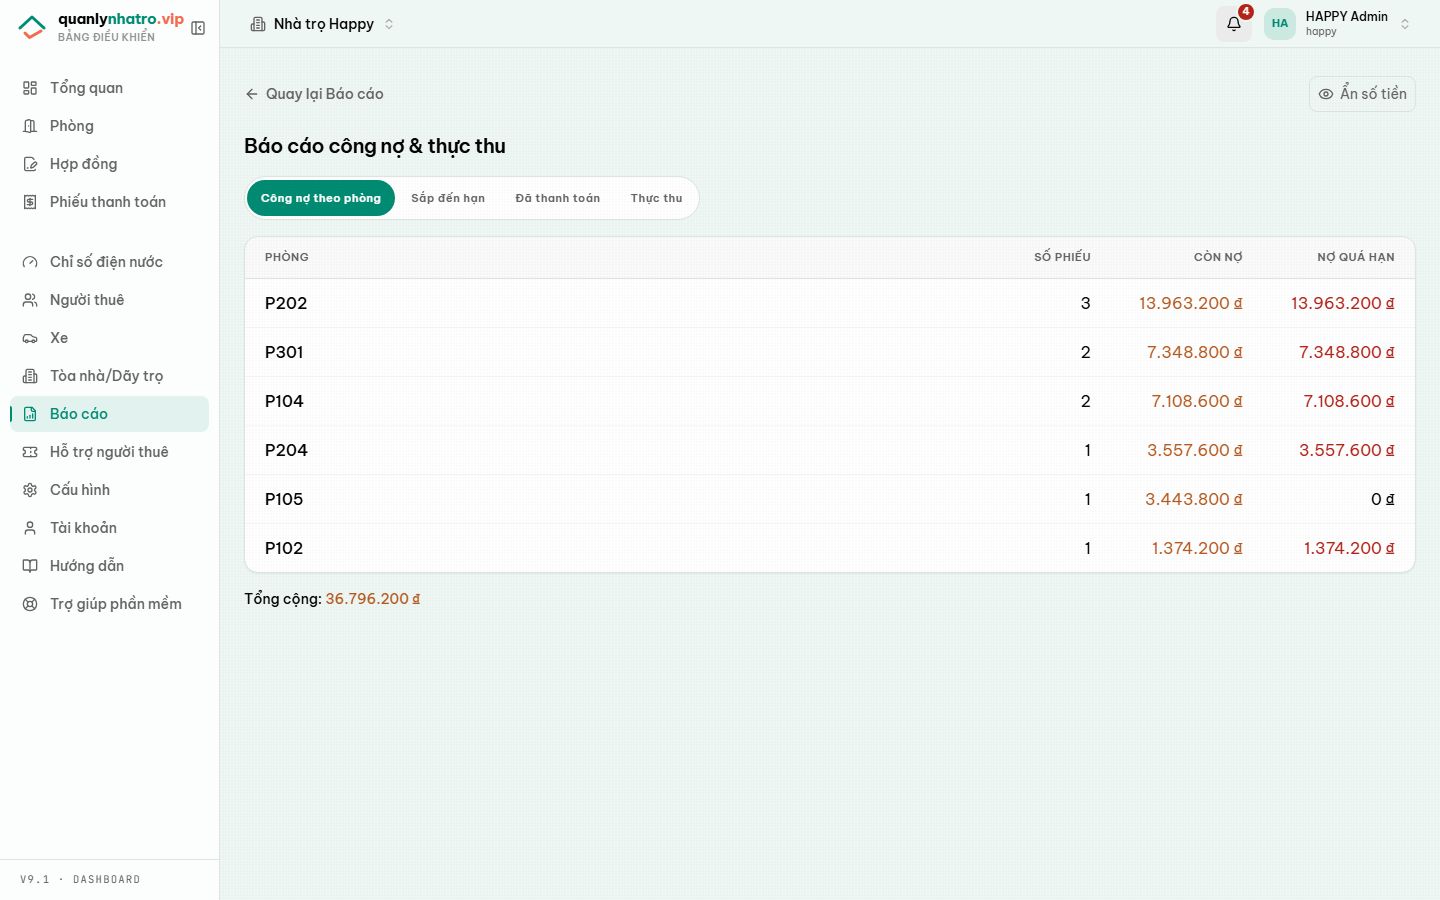
Task: Navigate to Phiếu thanh toán page
Action: pos(110,202)
